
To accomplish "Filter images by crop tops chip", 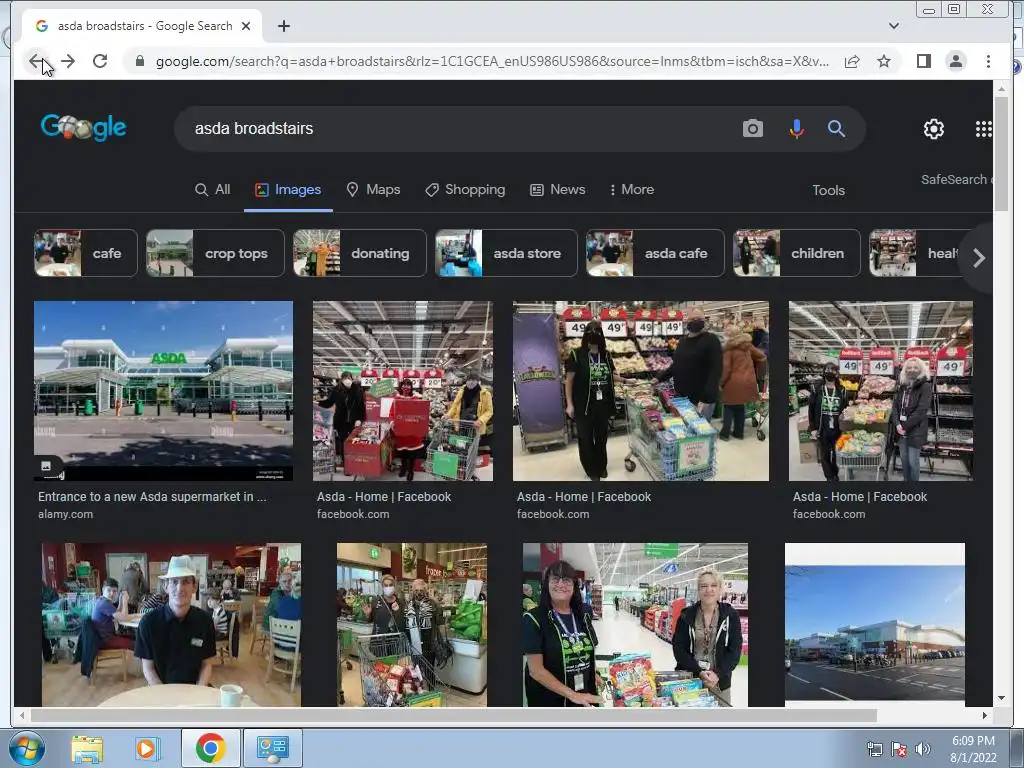I will point(216,253).
